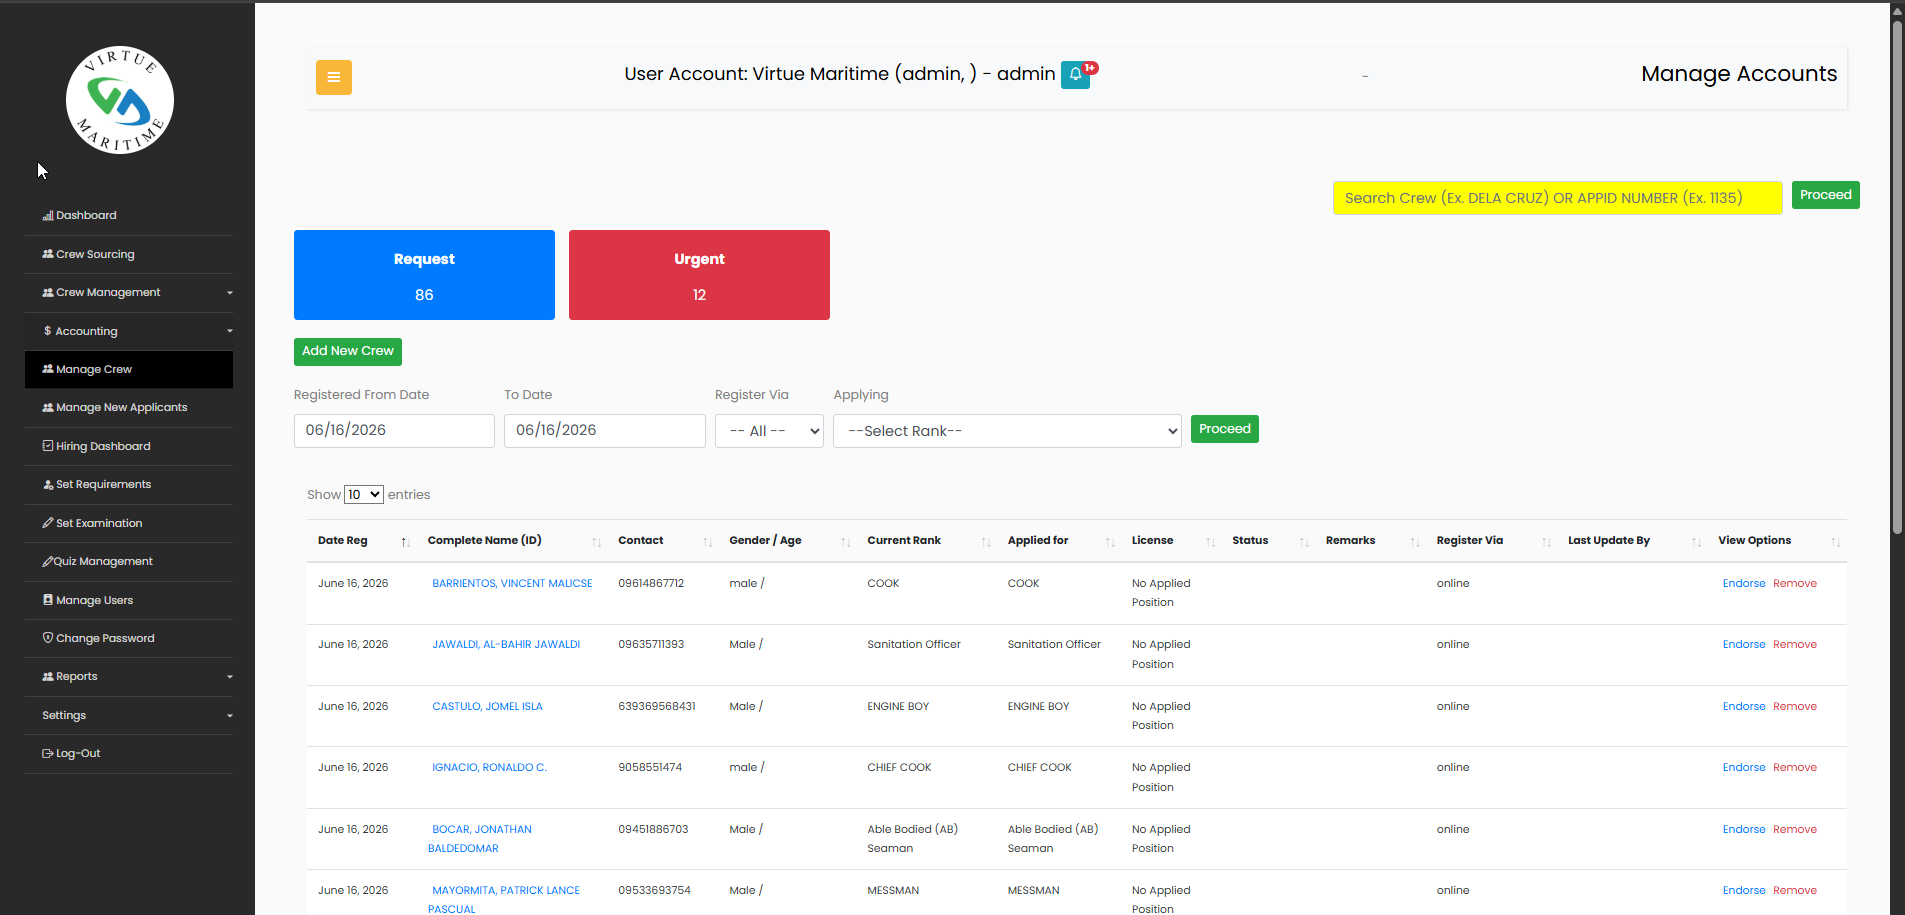The height and width of the screenshot is (915, 1905).
Task: Remove CASTULO, JOMEL ISLA
Action: [1795, 706]
